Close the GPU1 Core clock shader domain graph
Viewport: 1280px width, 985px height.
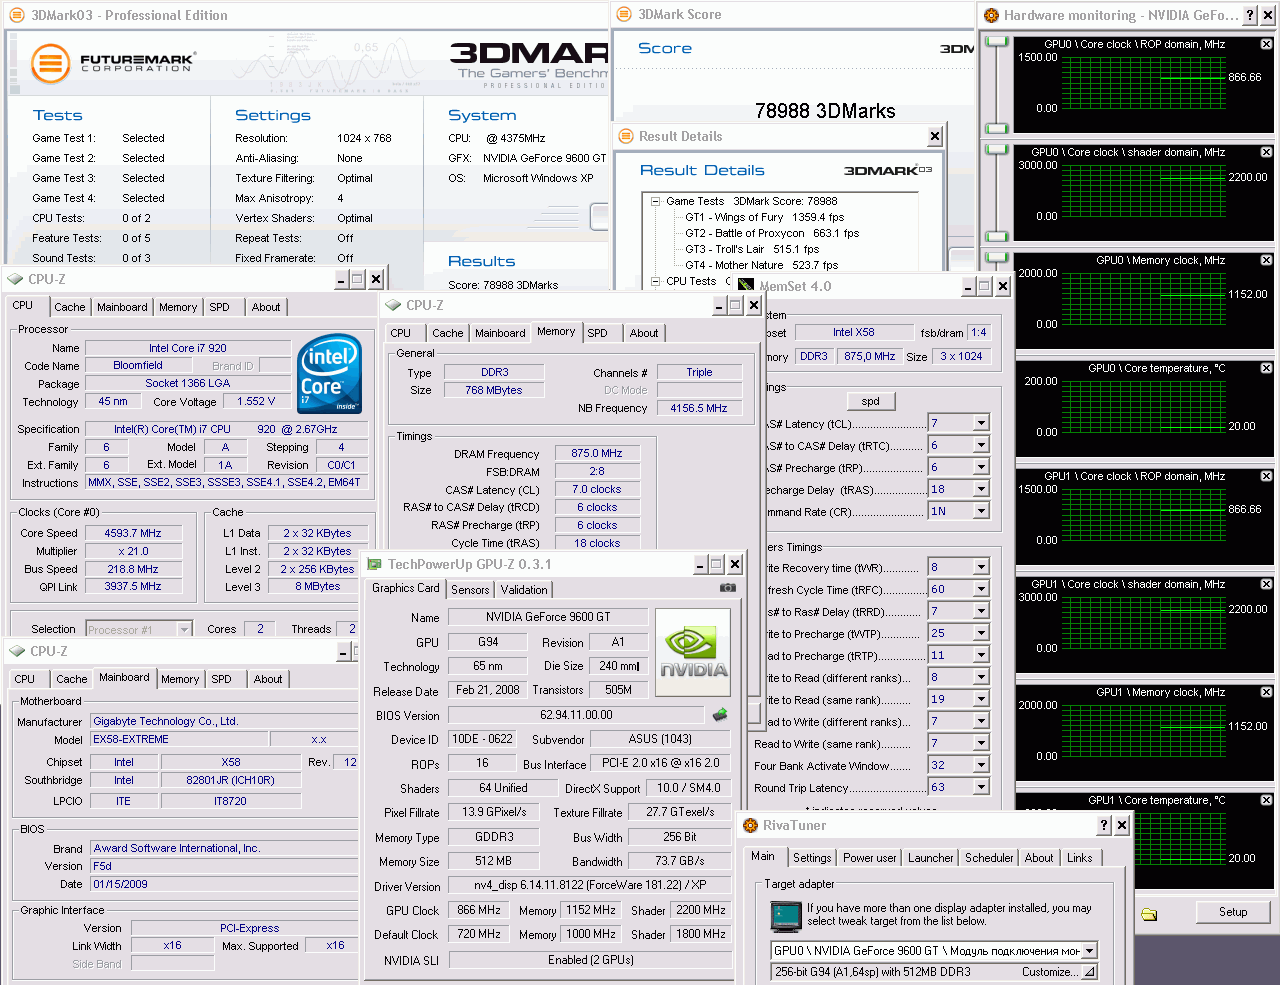(1266, 584)
